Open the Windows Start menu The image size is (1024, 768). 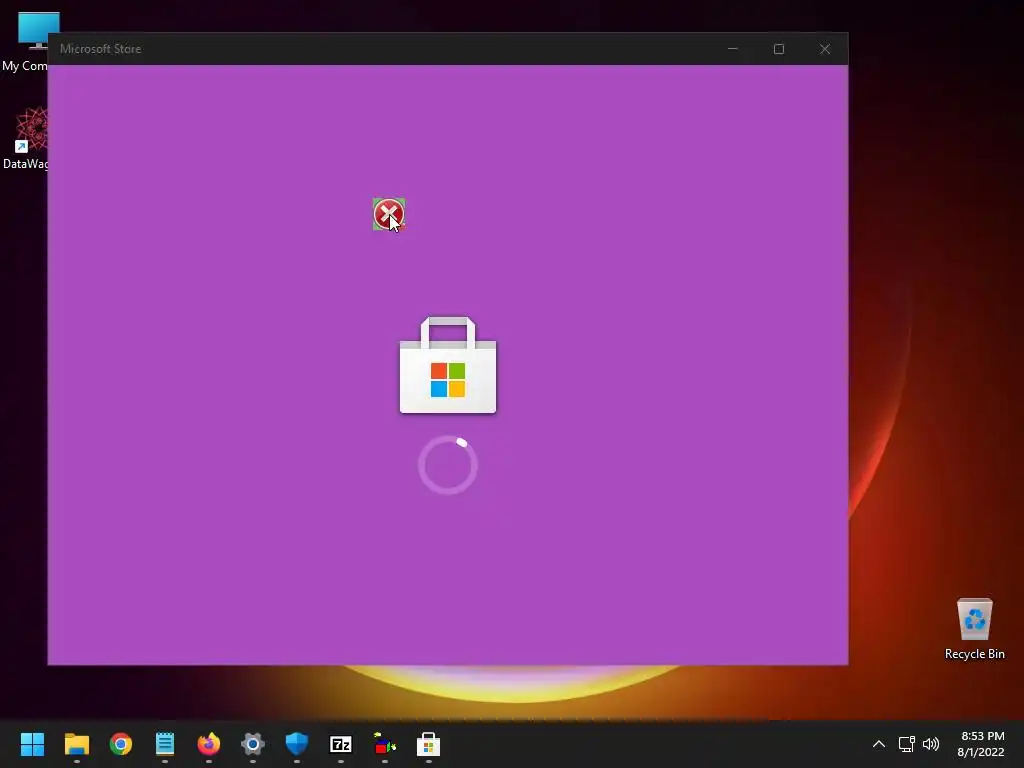coord(32,744)
